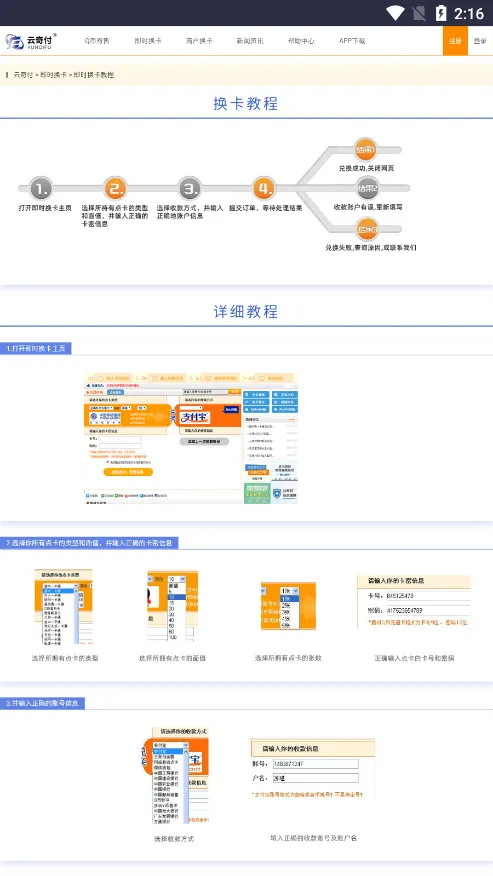Viewport: 493px width, 876px height.
Task: Tap the 换卡教程 page heading
Action: click(x=246, y=103)
